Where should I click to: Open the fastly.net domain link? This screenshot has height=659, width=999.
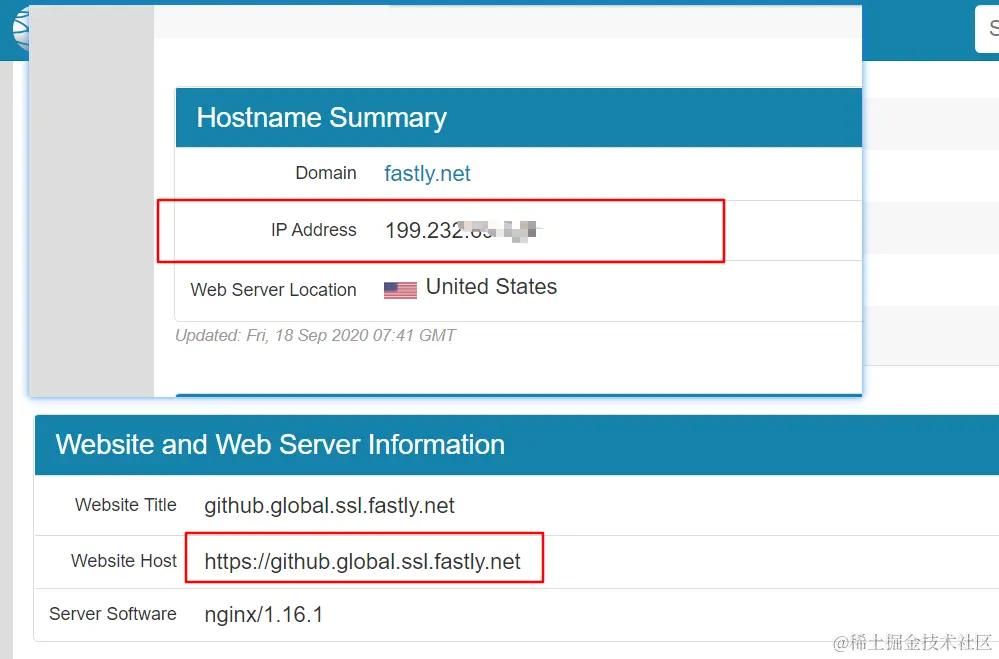427,173
